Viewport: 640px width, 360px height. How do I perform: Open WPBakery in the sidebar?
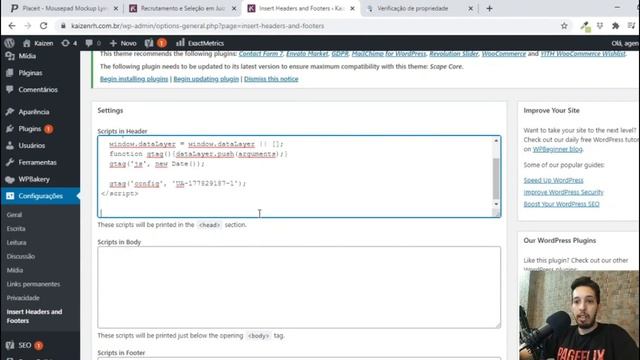34,179
